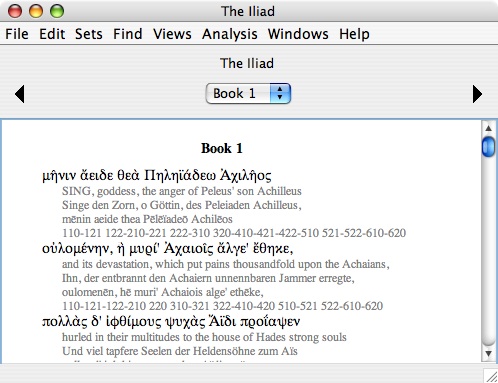Image resolution: width=498 pixels, height=383 pixels.
Task: Click the line 'hurled in their multitudes to the house'
Action: pyautogui.click(x=204, y=337)
